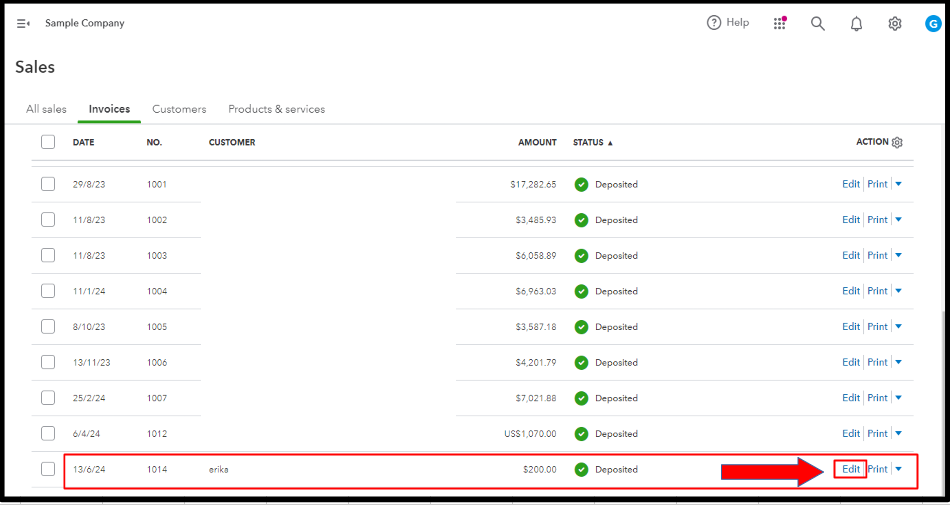Click the search magnifier icon

(818, 23)
